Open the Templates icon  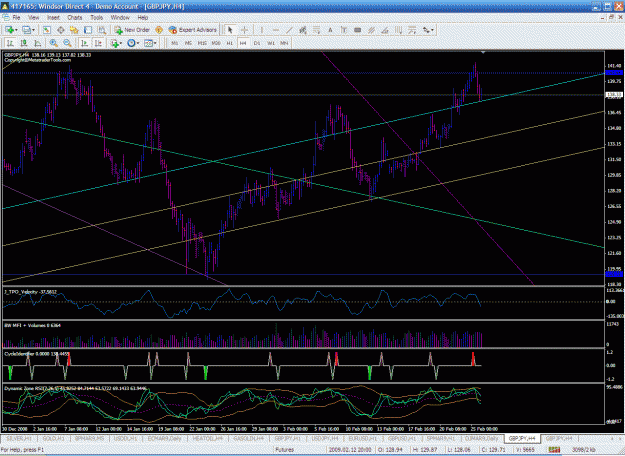pyautogui.click(x=148, y=43)
